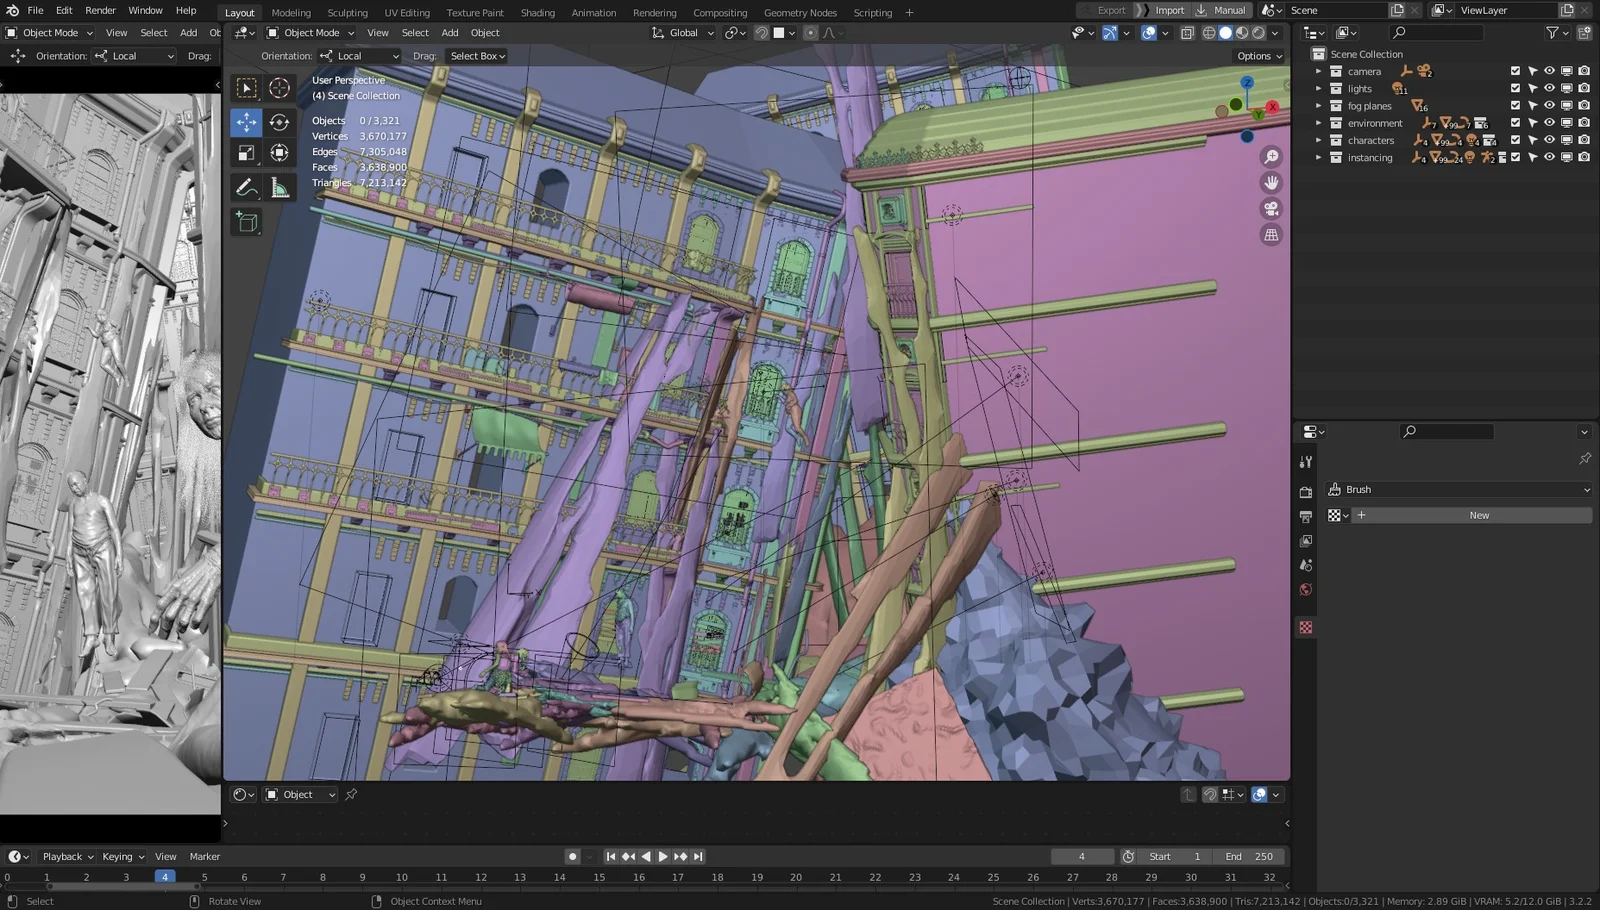
Task: Select the Add Cube tool
Action: tap(245, 222)
